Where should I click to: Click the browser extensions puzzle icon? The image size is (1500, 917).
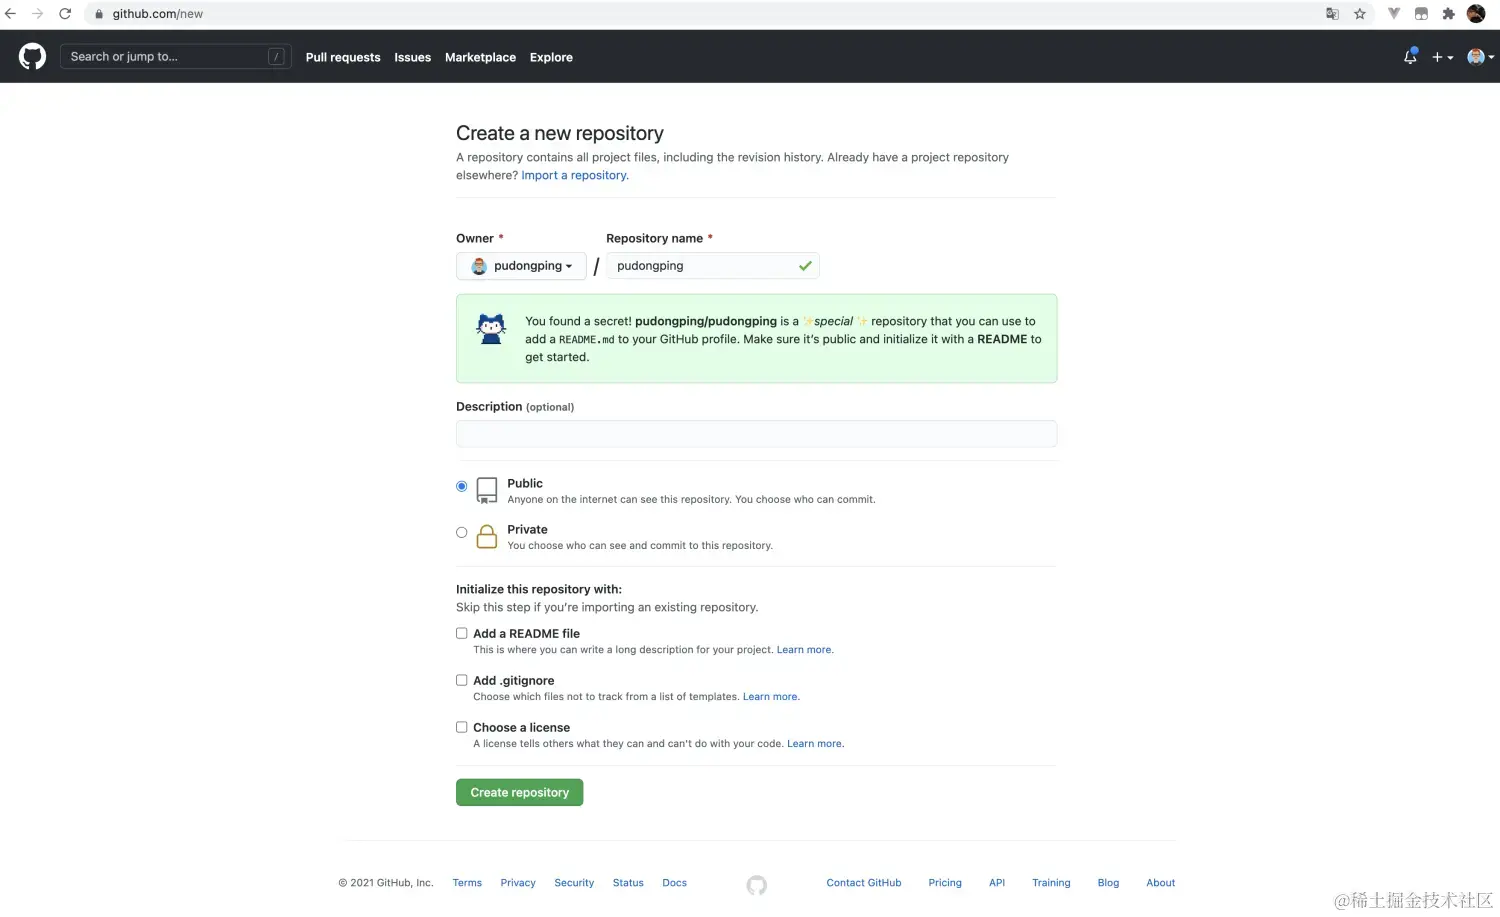(1449, 14)
